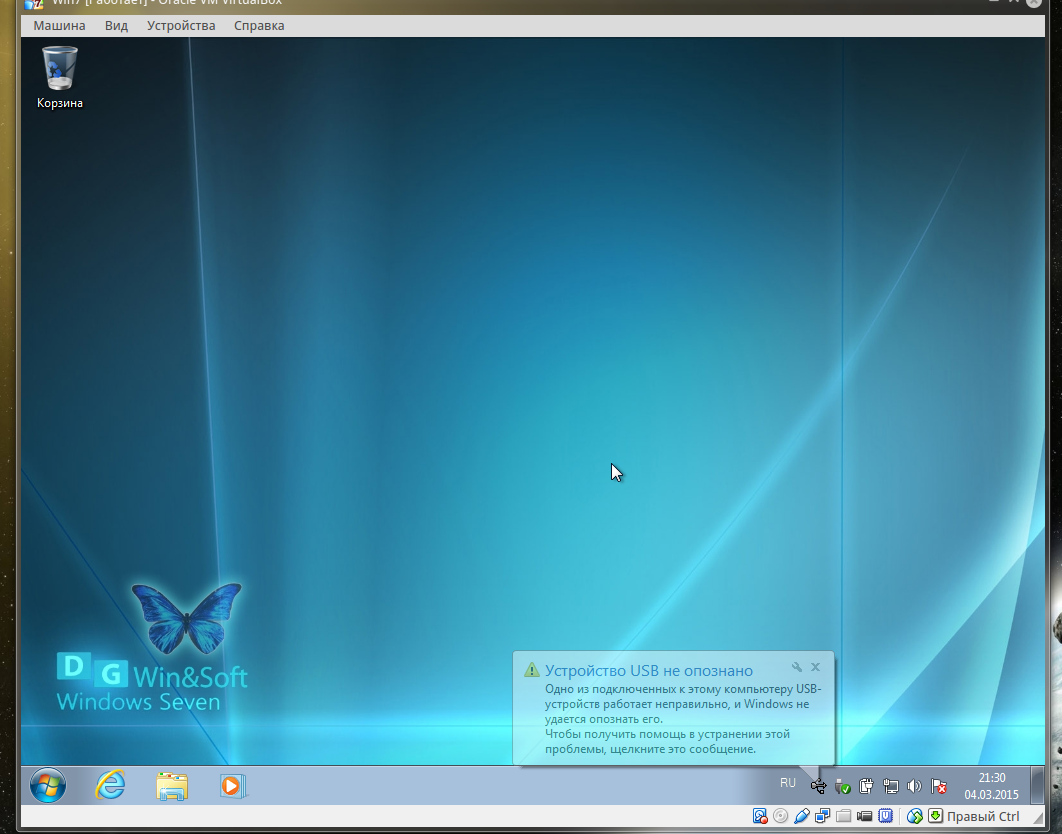The height and width of the screenshot is (834, 1062).
Task: Click the notification warning triangle icon
Action: [x=532, y=670]
